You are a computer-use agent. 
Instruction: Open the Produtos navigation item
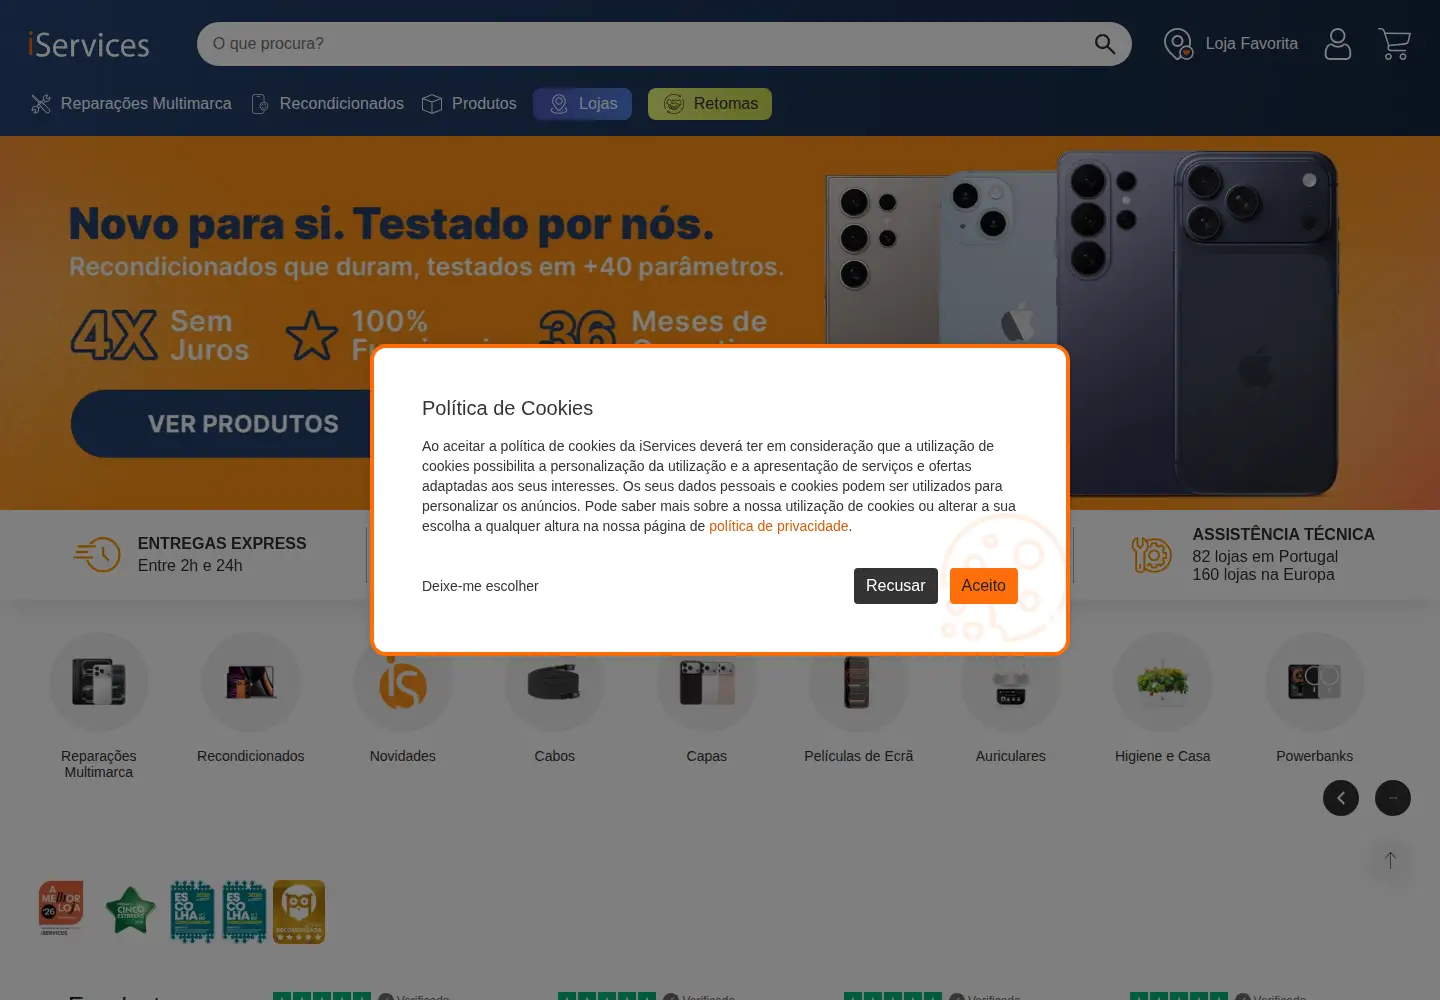[469, 104]
